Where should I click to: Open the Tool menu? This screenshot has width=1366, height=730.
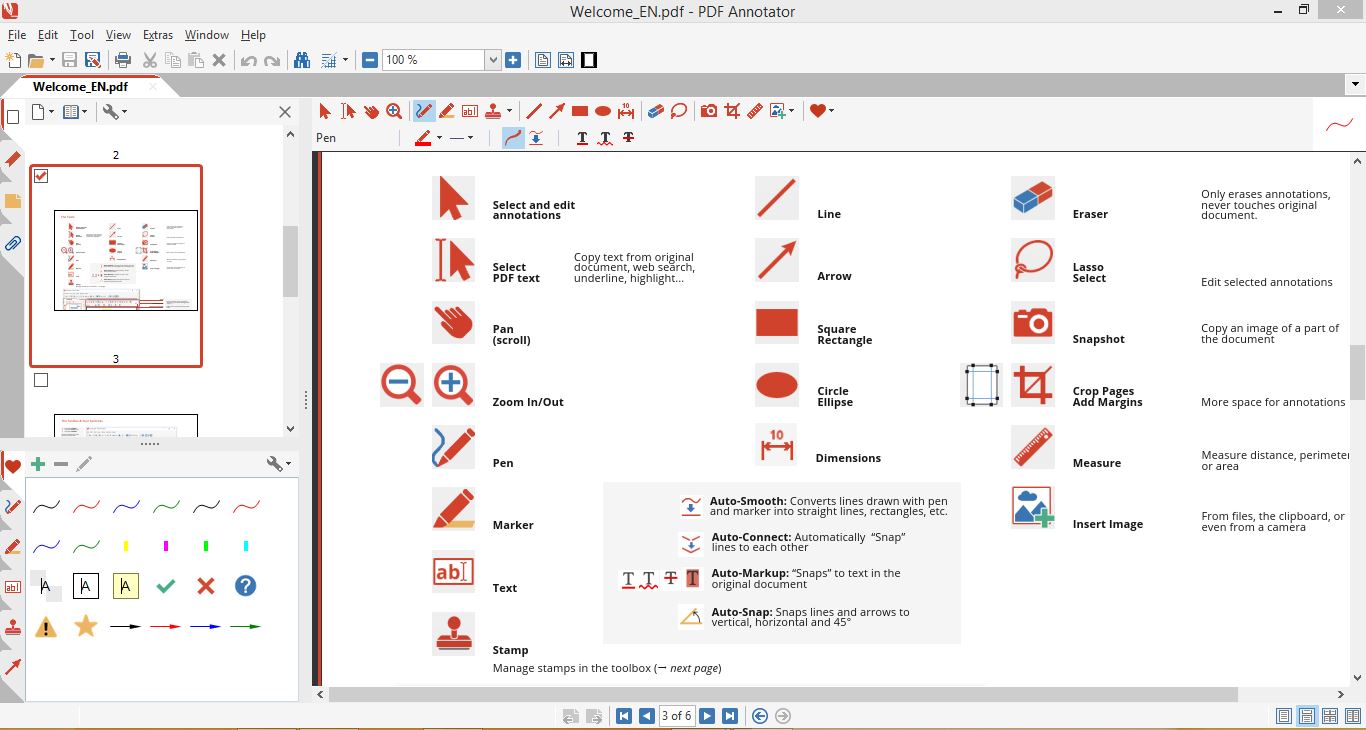coord(82,35)
